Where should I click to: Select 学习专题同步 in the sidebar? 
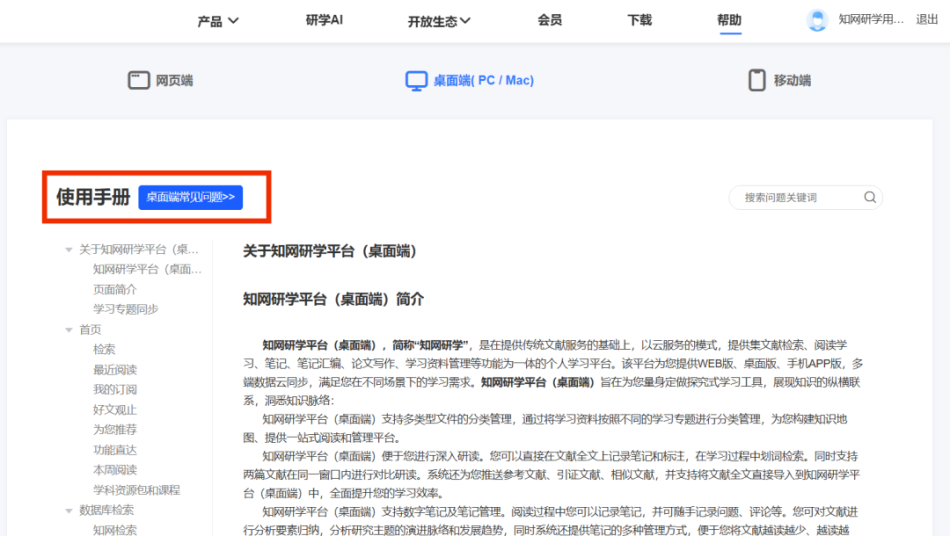click(x=125, y=309)
